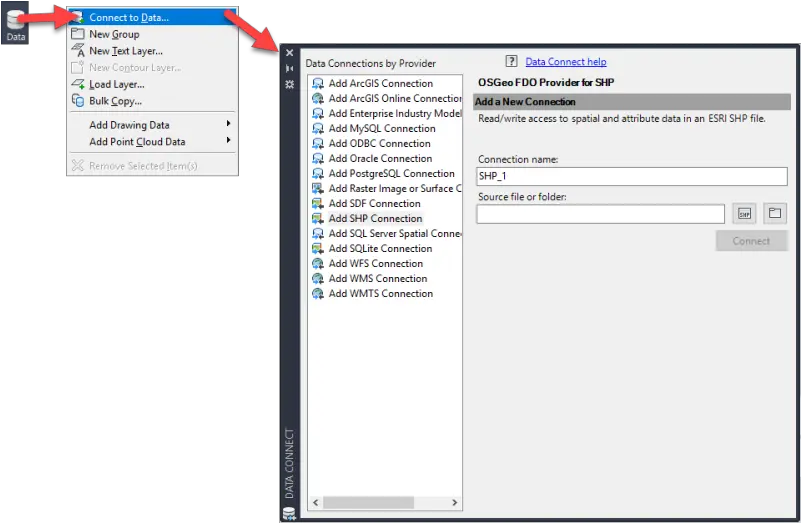Click the SQLite Connection row icon
This screenshot has width=801, height=523.
click(x=318, y=248)
